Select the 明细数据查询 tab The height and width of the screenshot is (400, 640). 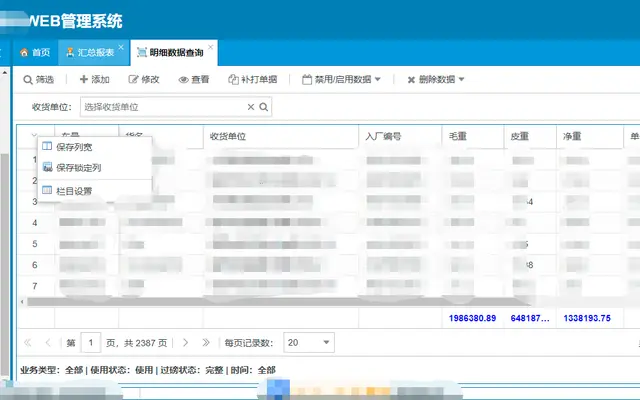coord(174,53)
